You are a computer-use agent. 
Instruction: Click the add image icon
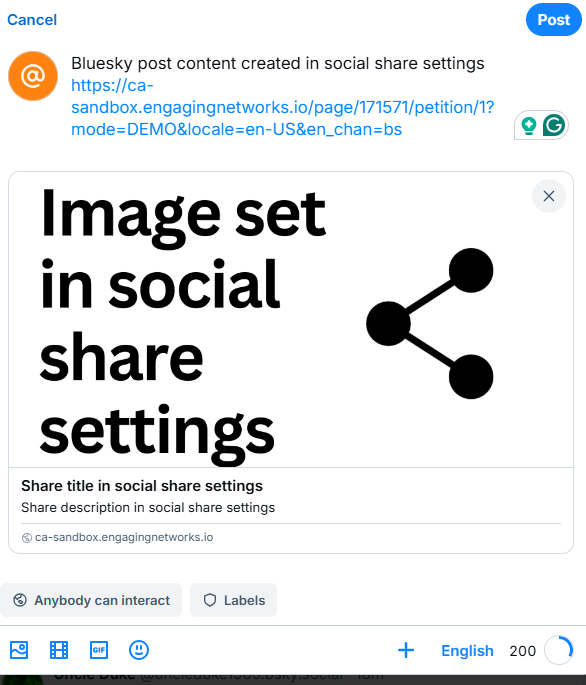pos(19,650)
